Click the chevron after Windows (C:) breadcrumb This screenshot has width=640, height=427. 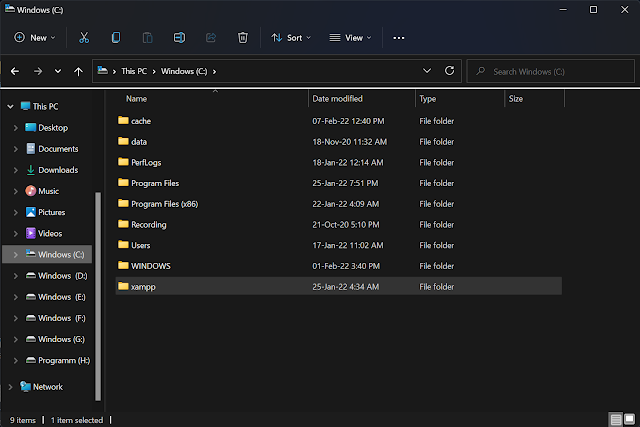214,71
